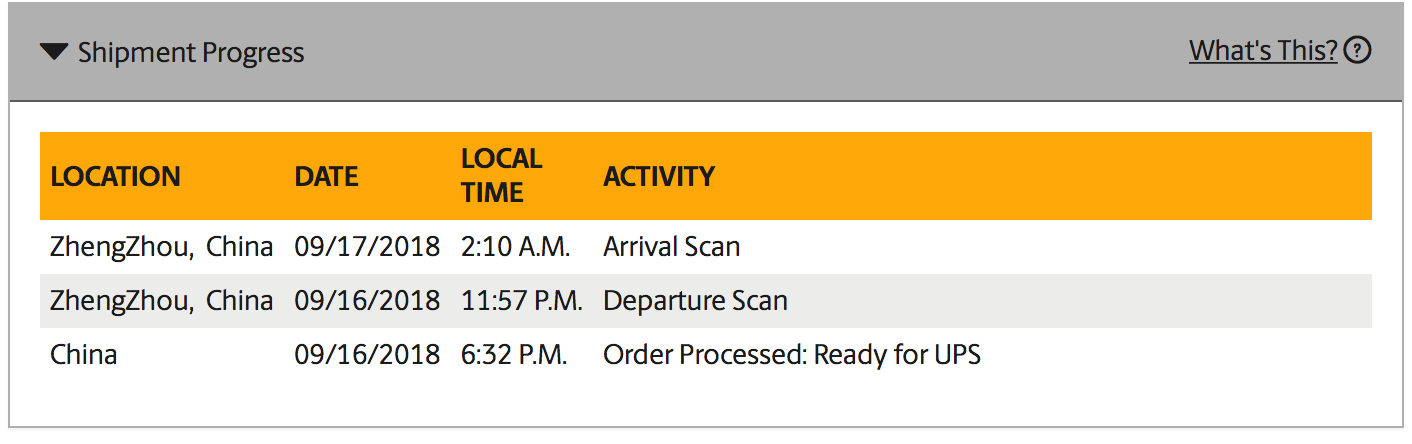Screen dimensions: 1412x444
Task: Click the 6:32 P.M. time cell
Action: [x=514, y=355]
